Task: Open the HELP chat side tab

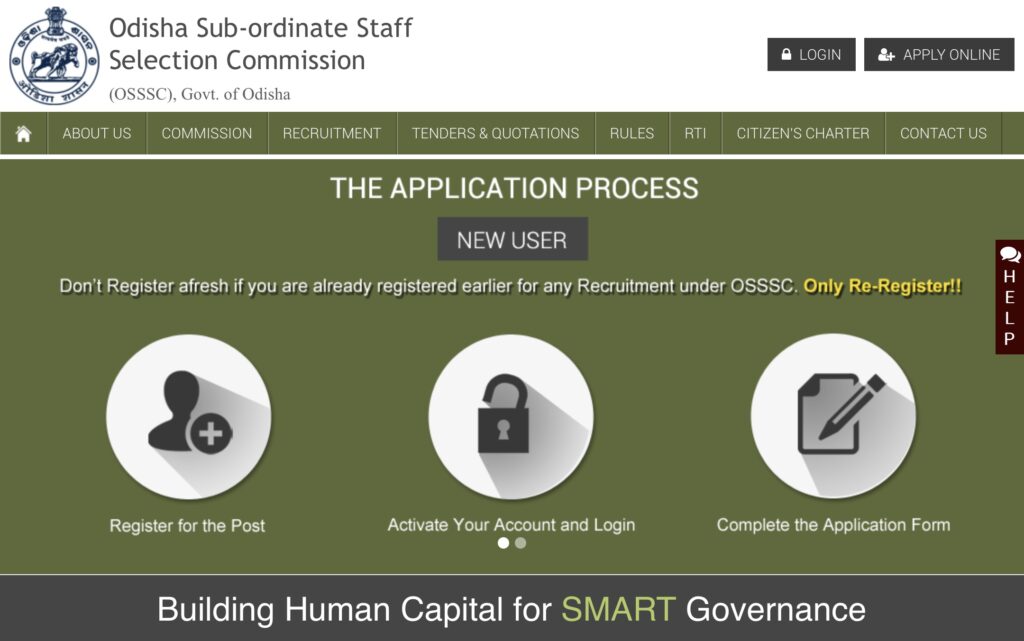Action: (x=1010, y=297)
